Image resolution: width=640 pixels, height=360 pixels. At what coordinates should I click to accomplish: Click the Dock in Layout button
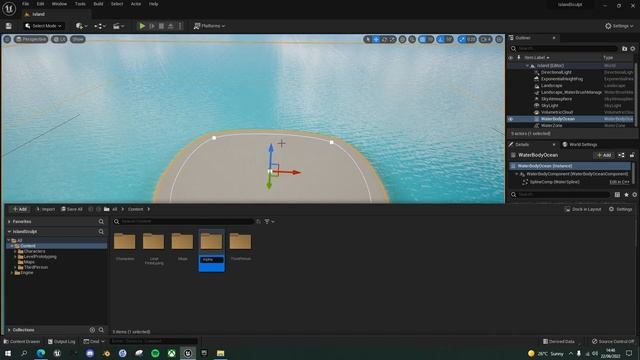pos(583,209)
